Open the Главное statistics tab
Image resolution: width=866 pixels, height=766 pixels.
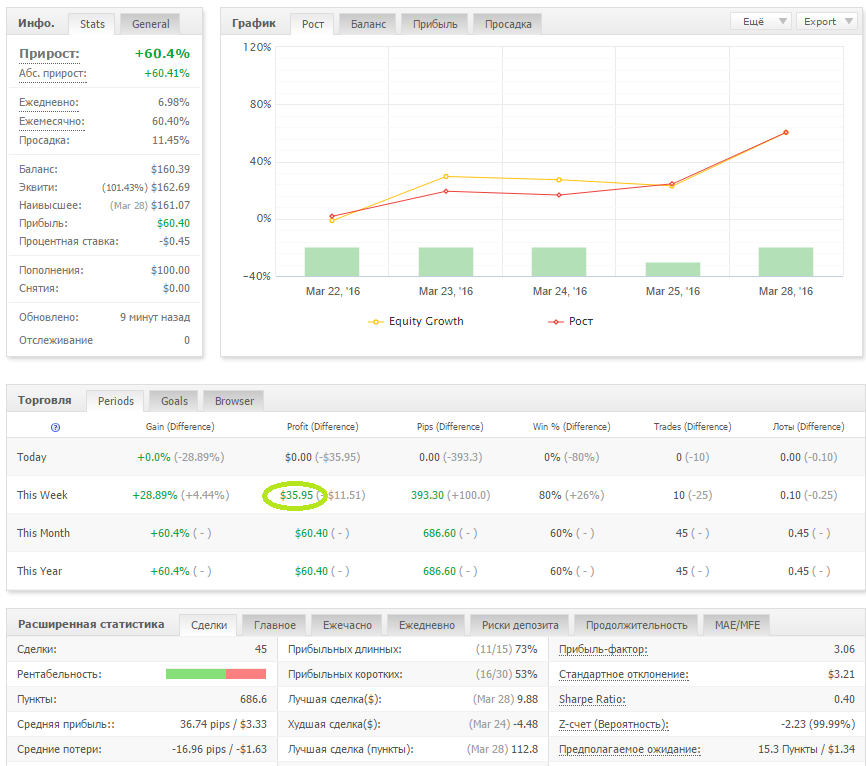[x=274, y=625]
